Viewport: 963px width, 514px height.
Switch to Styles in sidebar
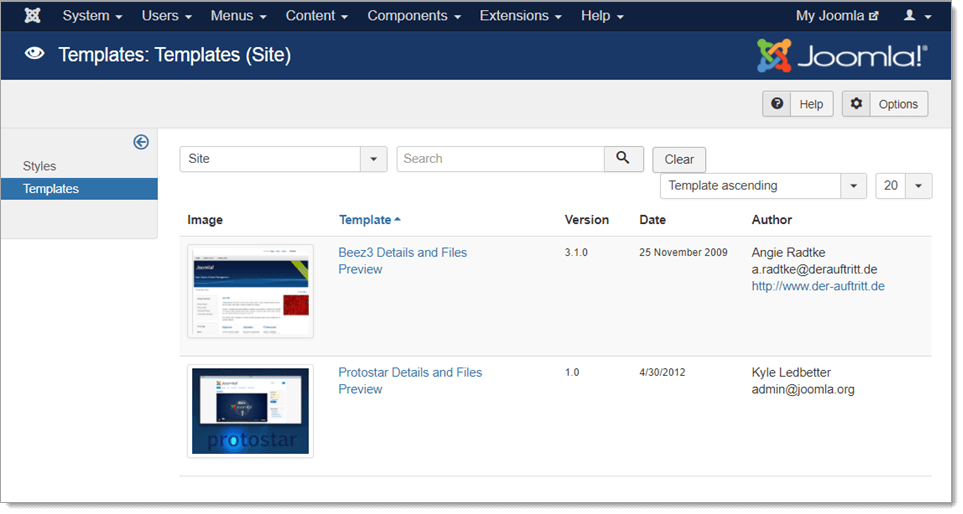[x=39, y=166]
